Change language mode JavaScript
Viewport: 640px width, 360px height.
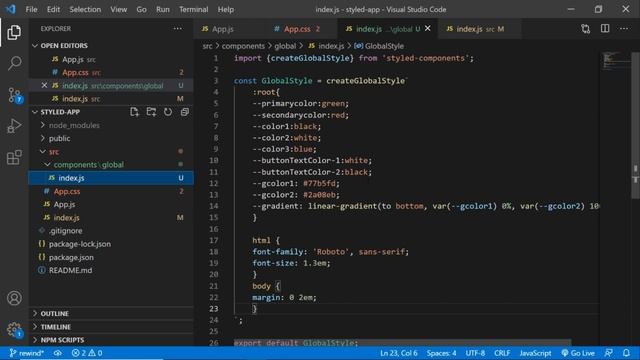pos(535,353)
